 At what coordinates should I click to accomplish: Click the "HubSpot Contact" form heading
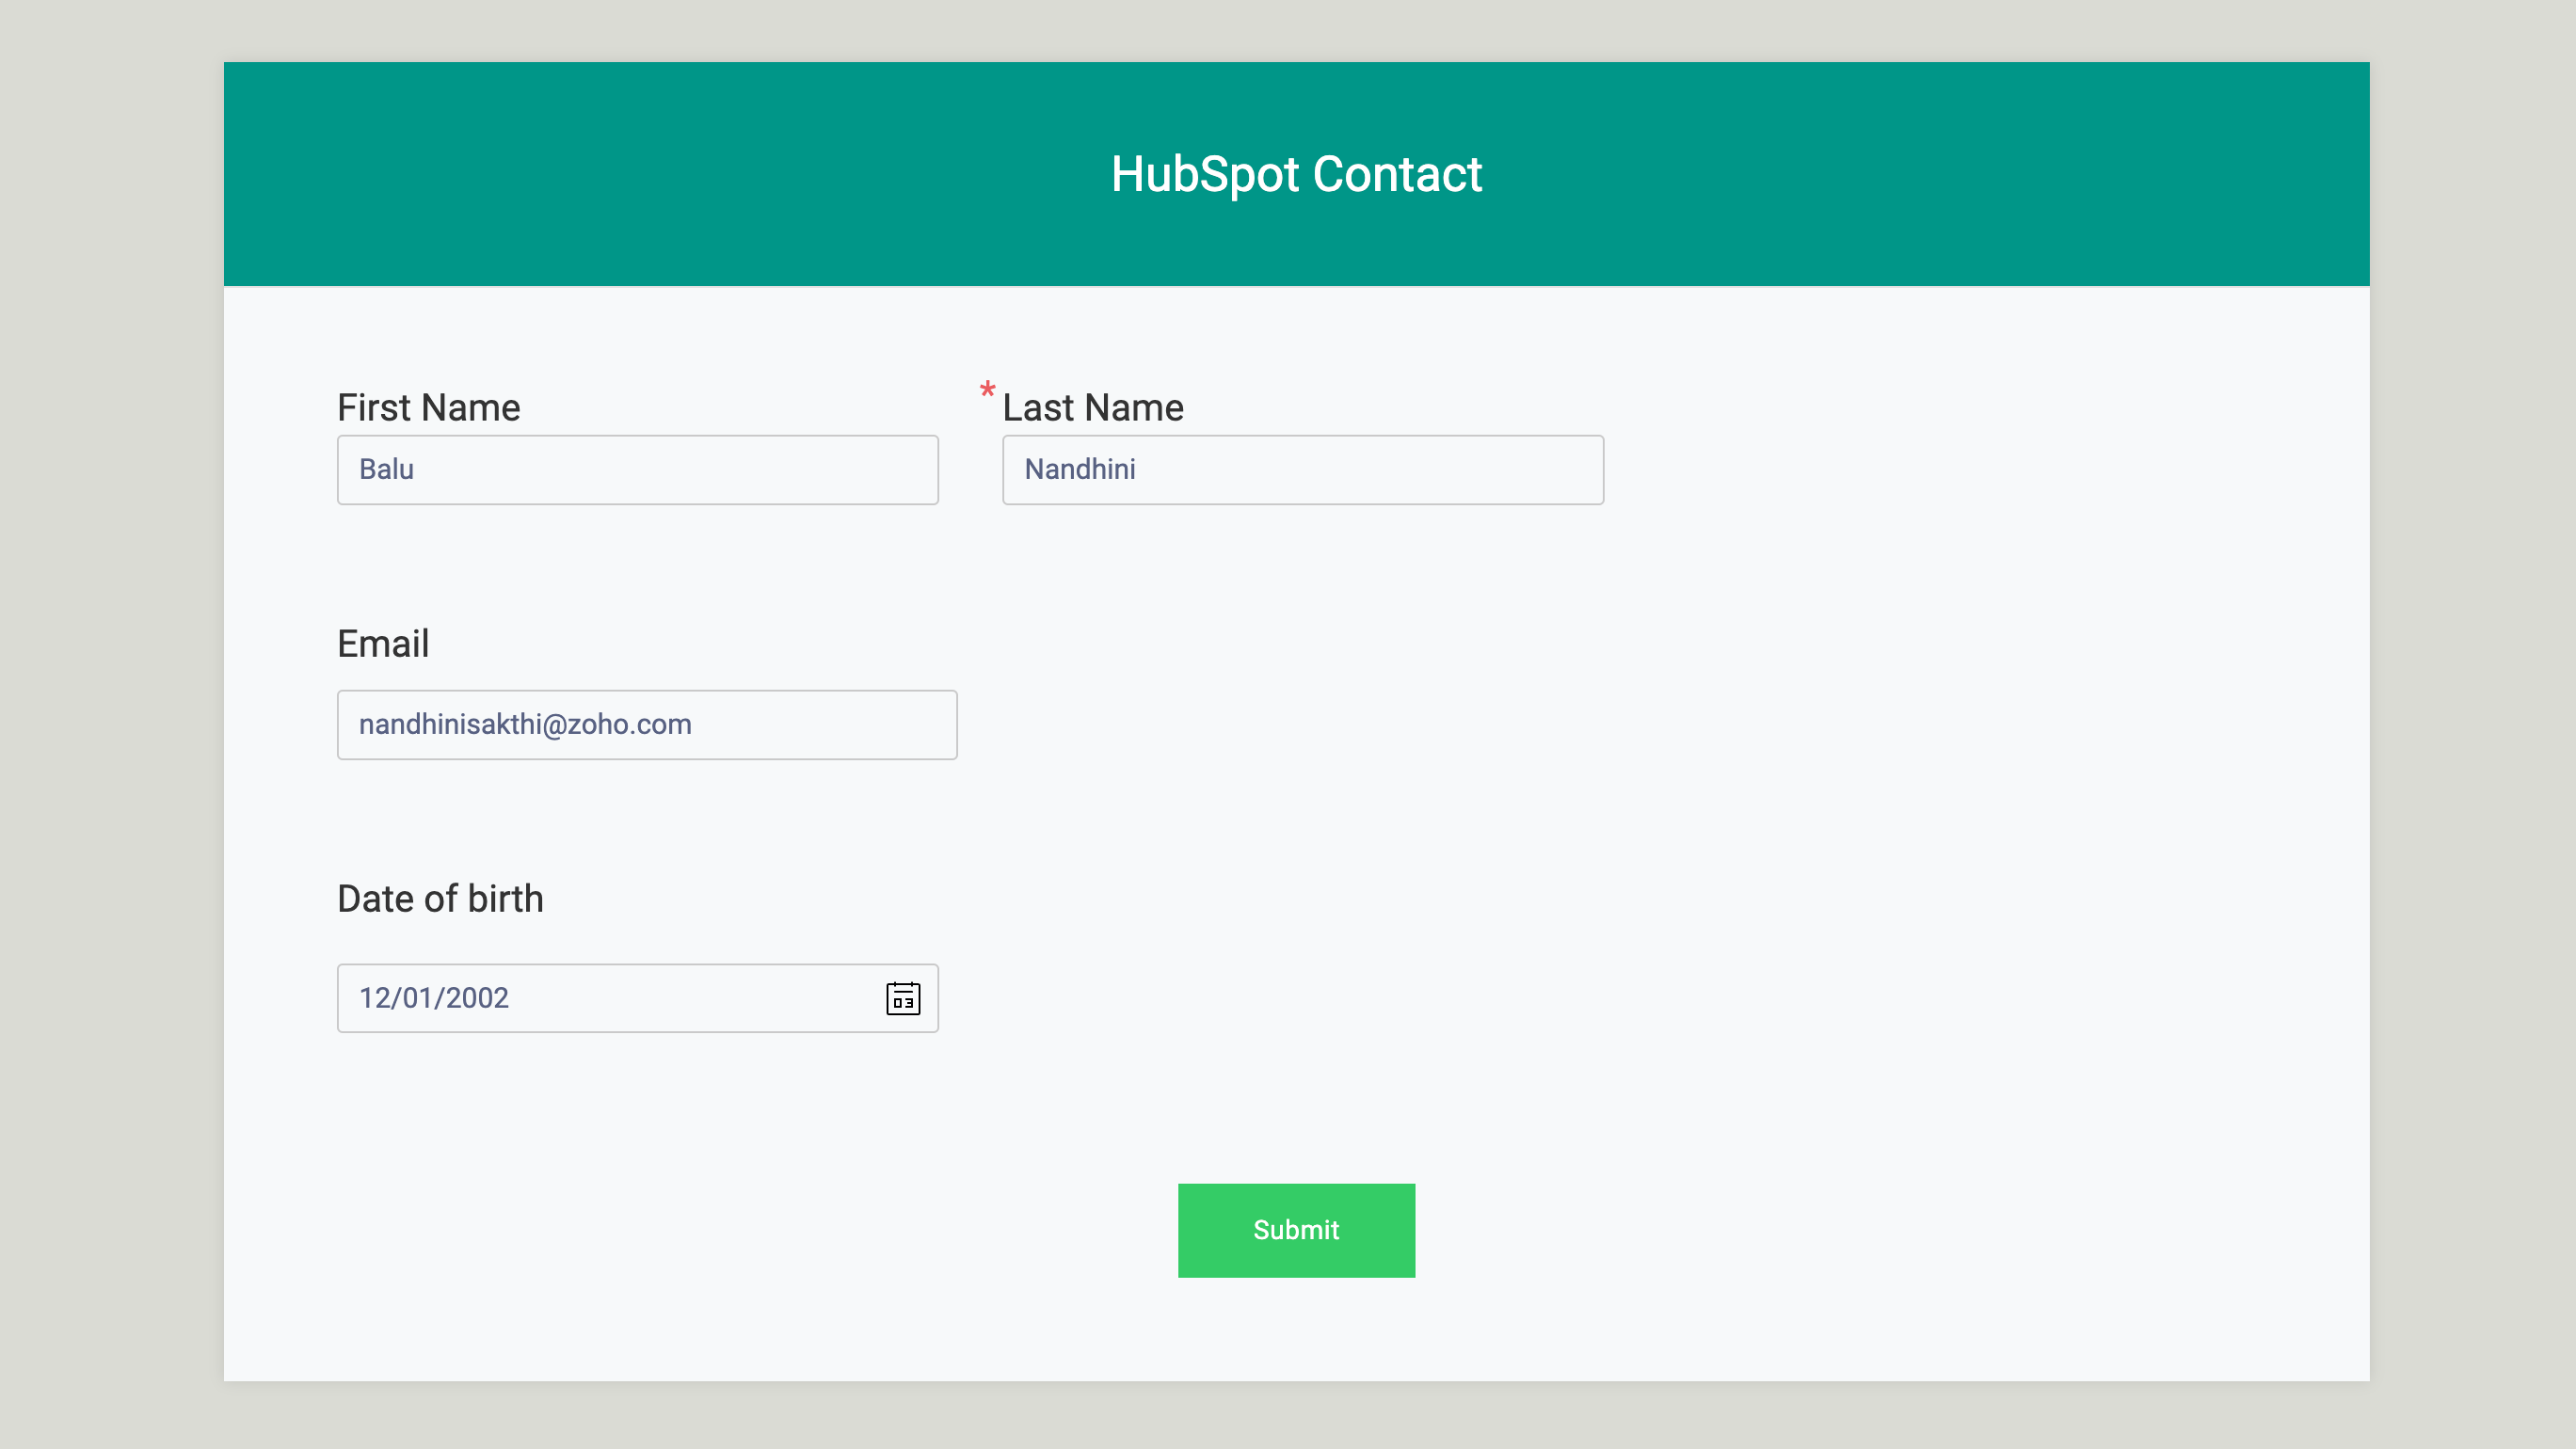pyautogui.click(x=1296, y=174)
